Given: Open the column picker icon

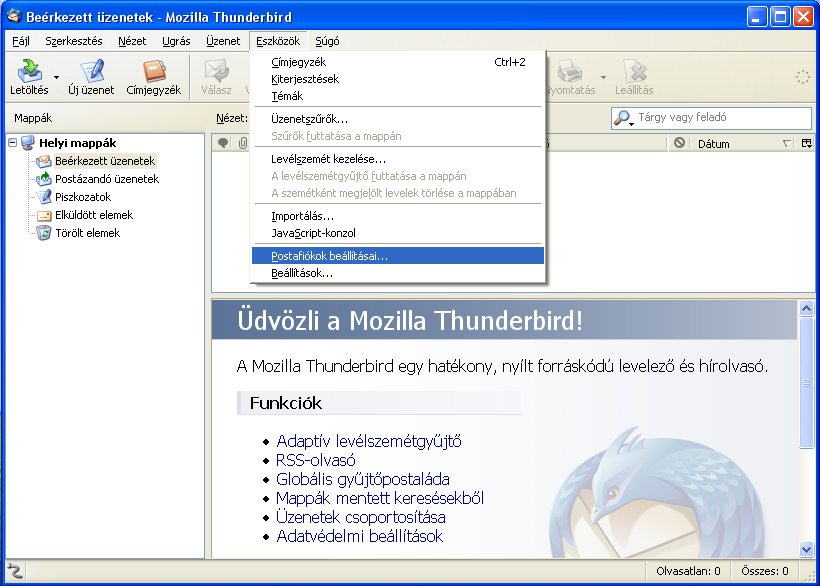Looking at the screenshot, I should (x=807, y=143).
